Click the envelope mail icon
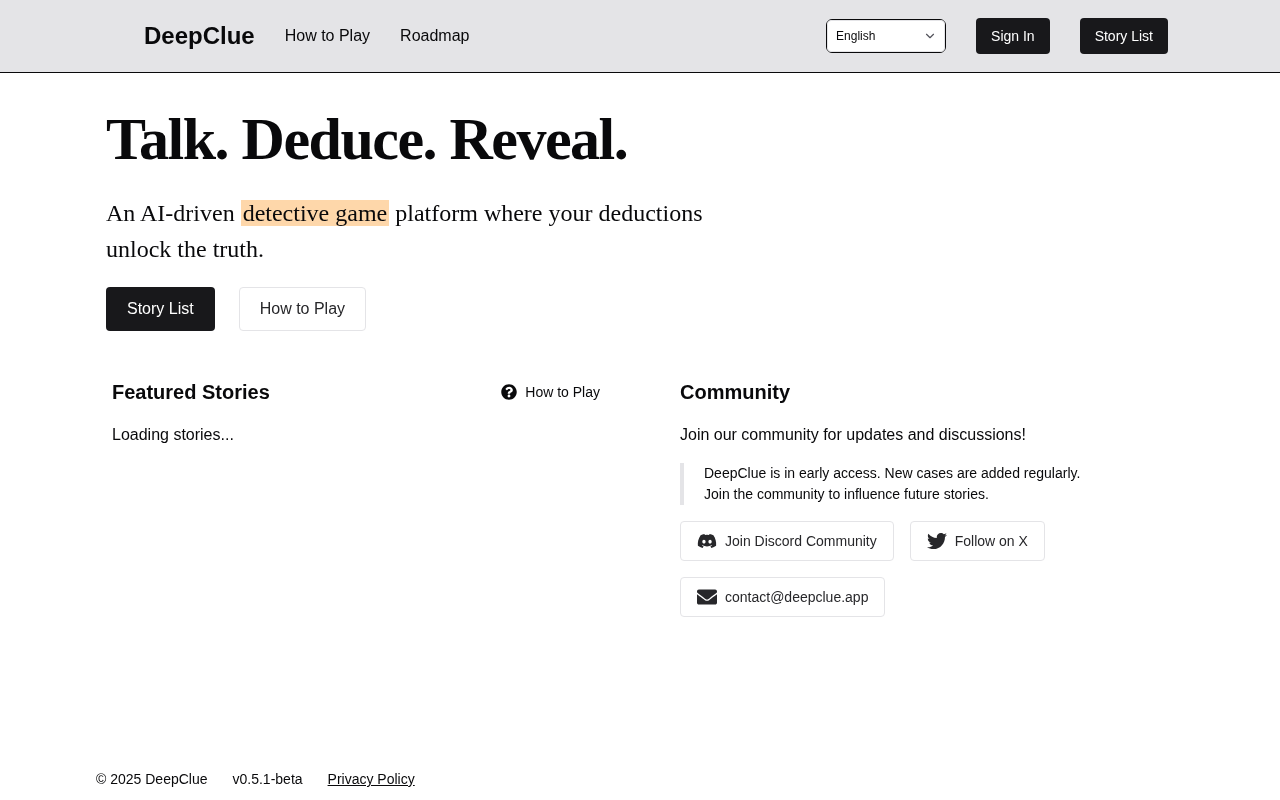1280x800 pixels. point(707,597)
